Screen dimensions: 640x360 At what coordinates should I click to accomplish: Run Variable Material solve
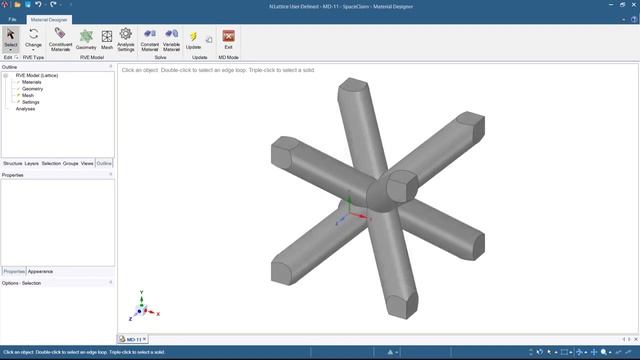171,39
